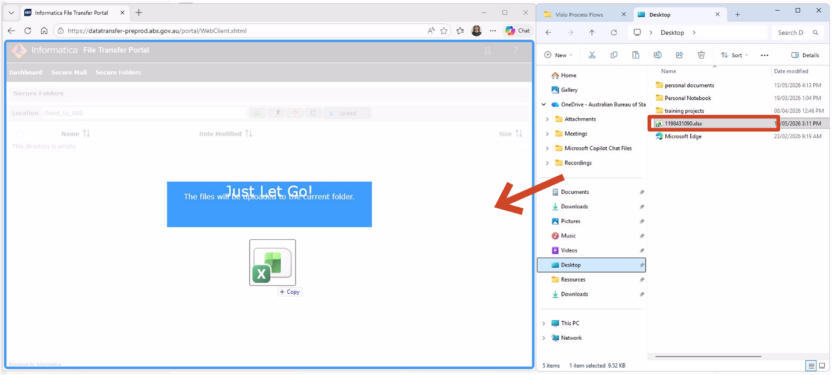The height and width of the screenshot is (375, 832).
Task: Collapse the OneDrive tree node
Action: tap(544, 104)
